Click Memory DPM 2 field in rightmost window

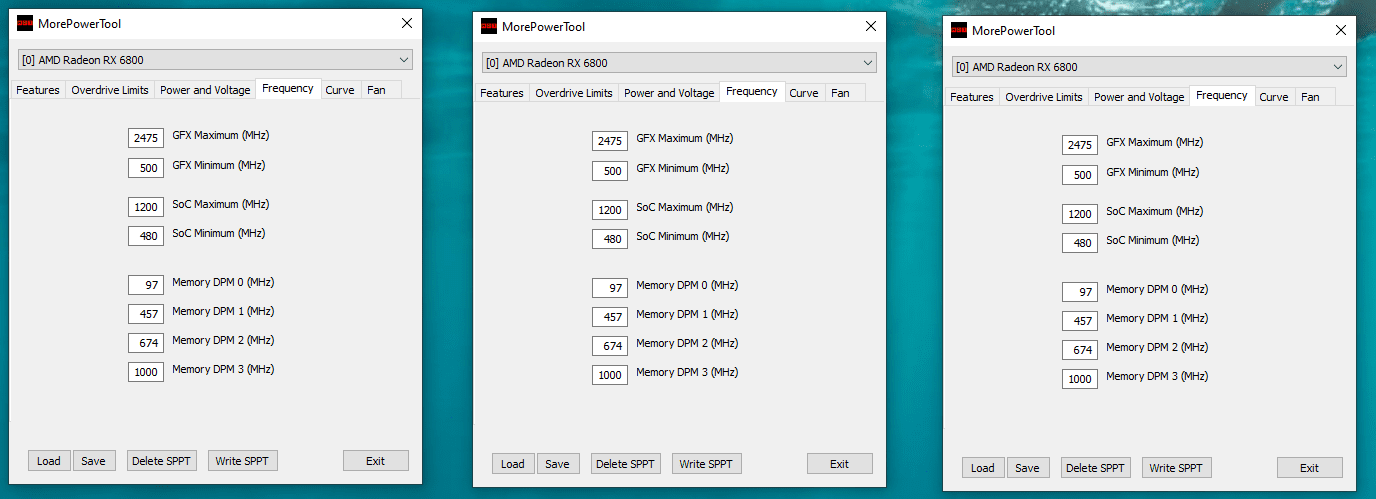(1080, 349)
